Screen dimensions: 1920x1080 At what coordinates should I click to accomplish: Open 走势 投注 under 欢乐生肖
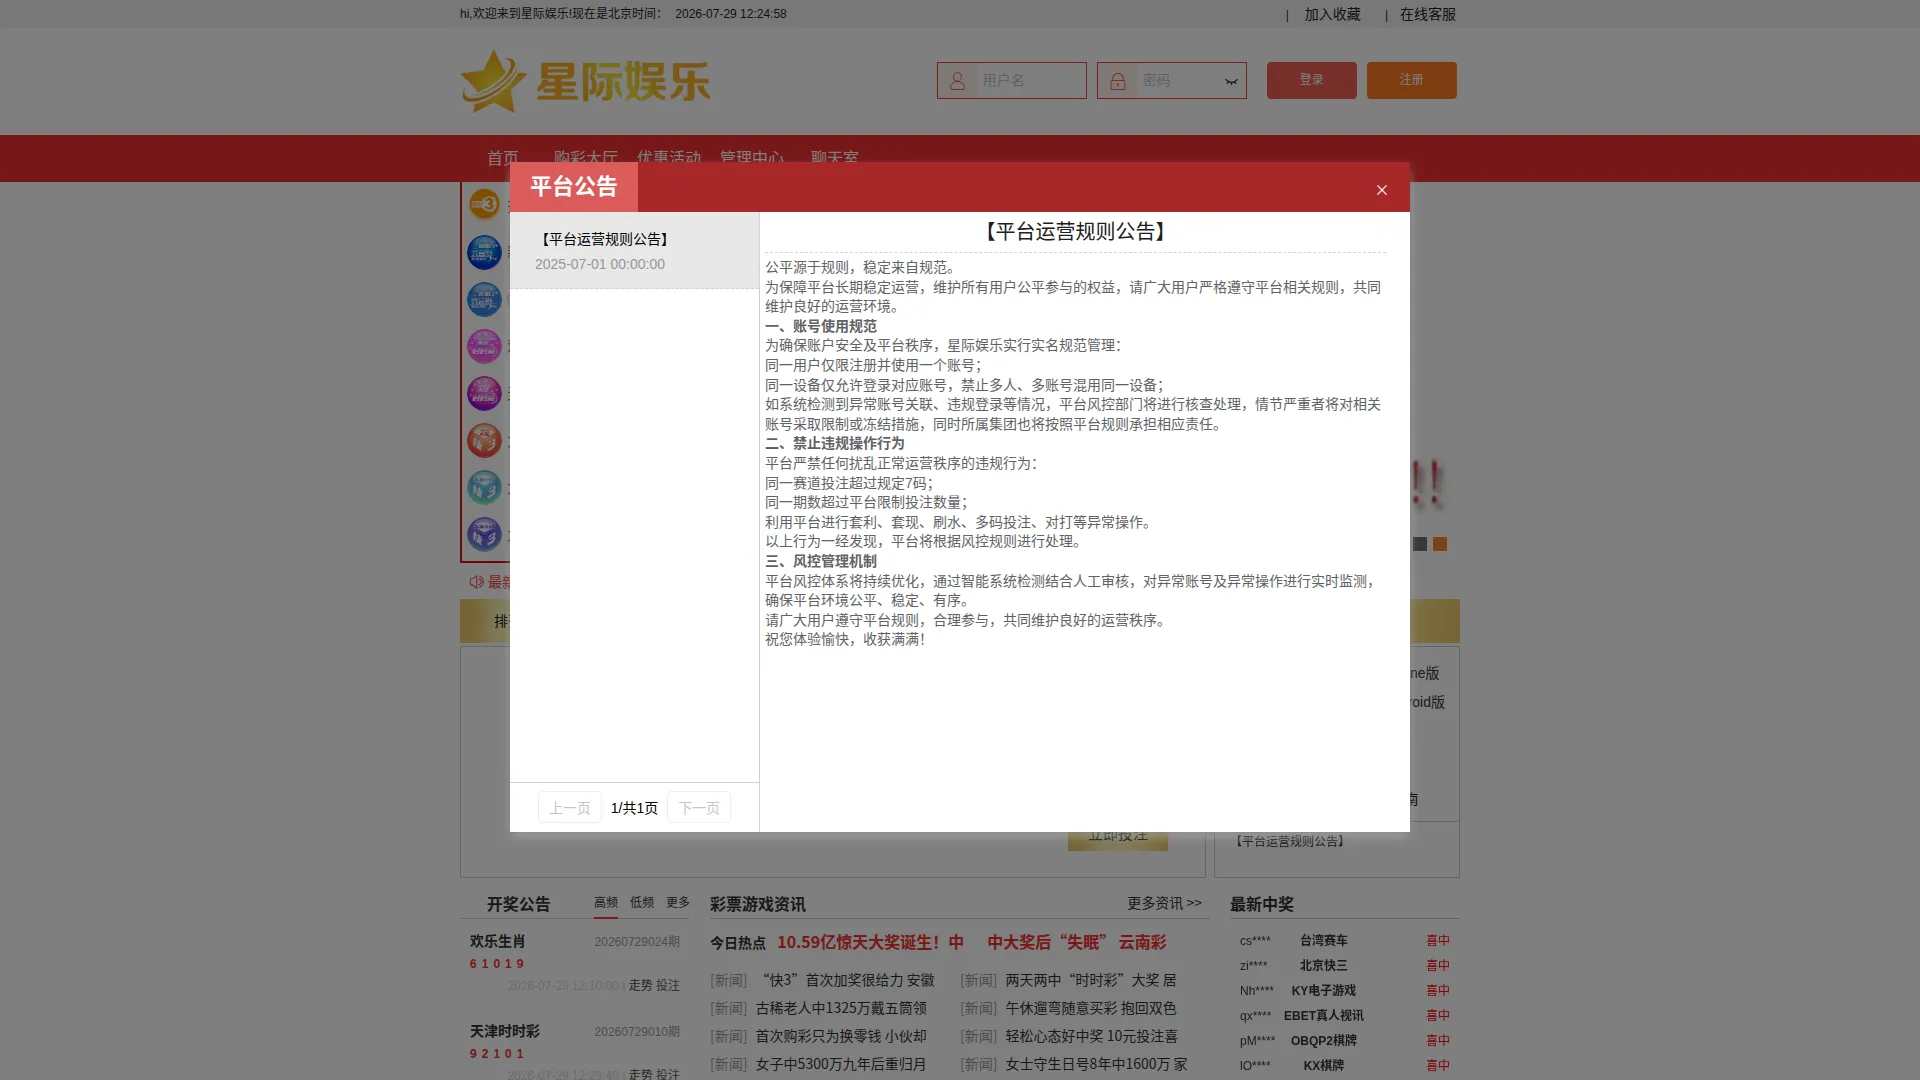(654, 985)
